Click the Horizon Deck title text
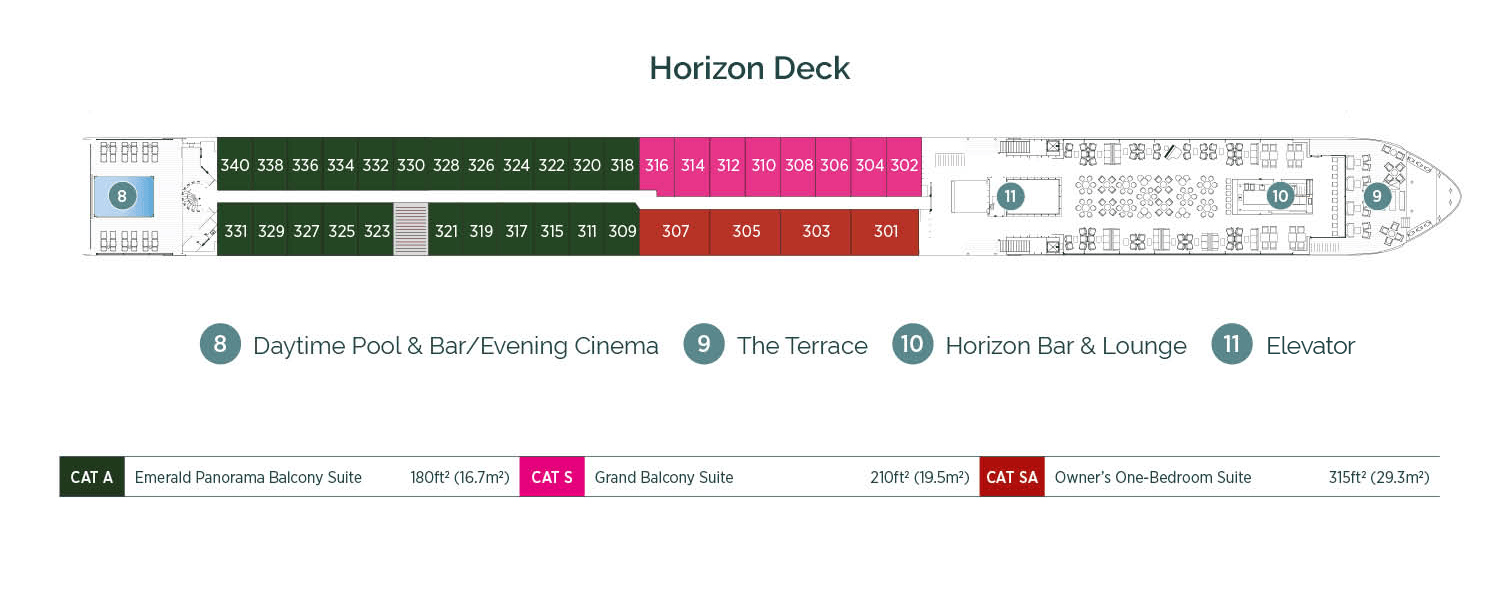 click(x=749, y=68)
